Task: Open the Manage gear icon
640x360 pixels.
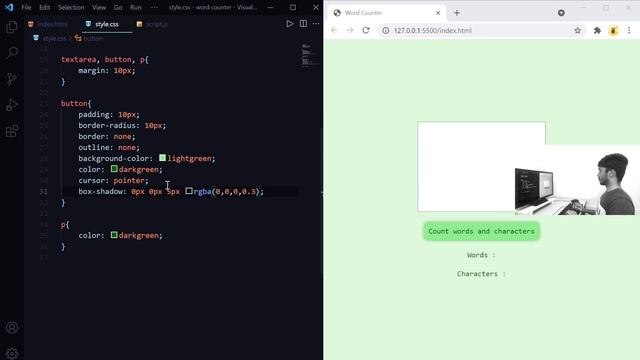Action: [12, 353]
